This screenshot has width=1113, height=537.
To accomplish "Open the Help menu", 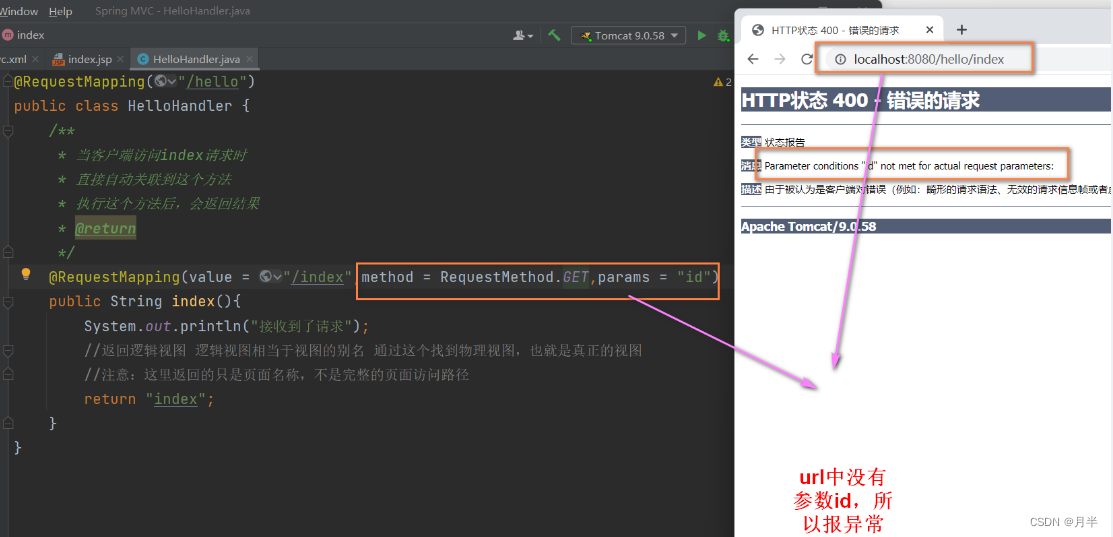I will [x=60, y=11].
